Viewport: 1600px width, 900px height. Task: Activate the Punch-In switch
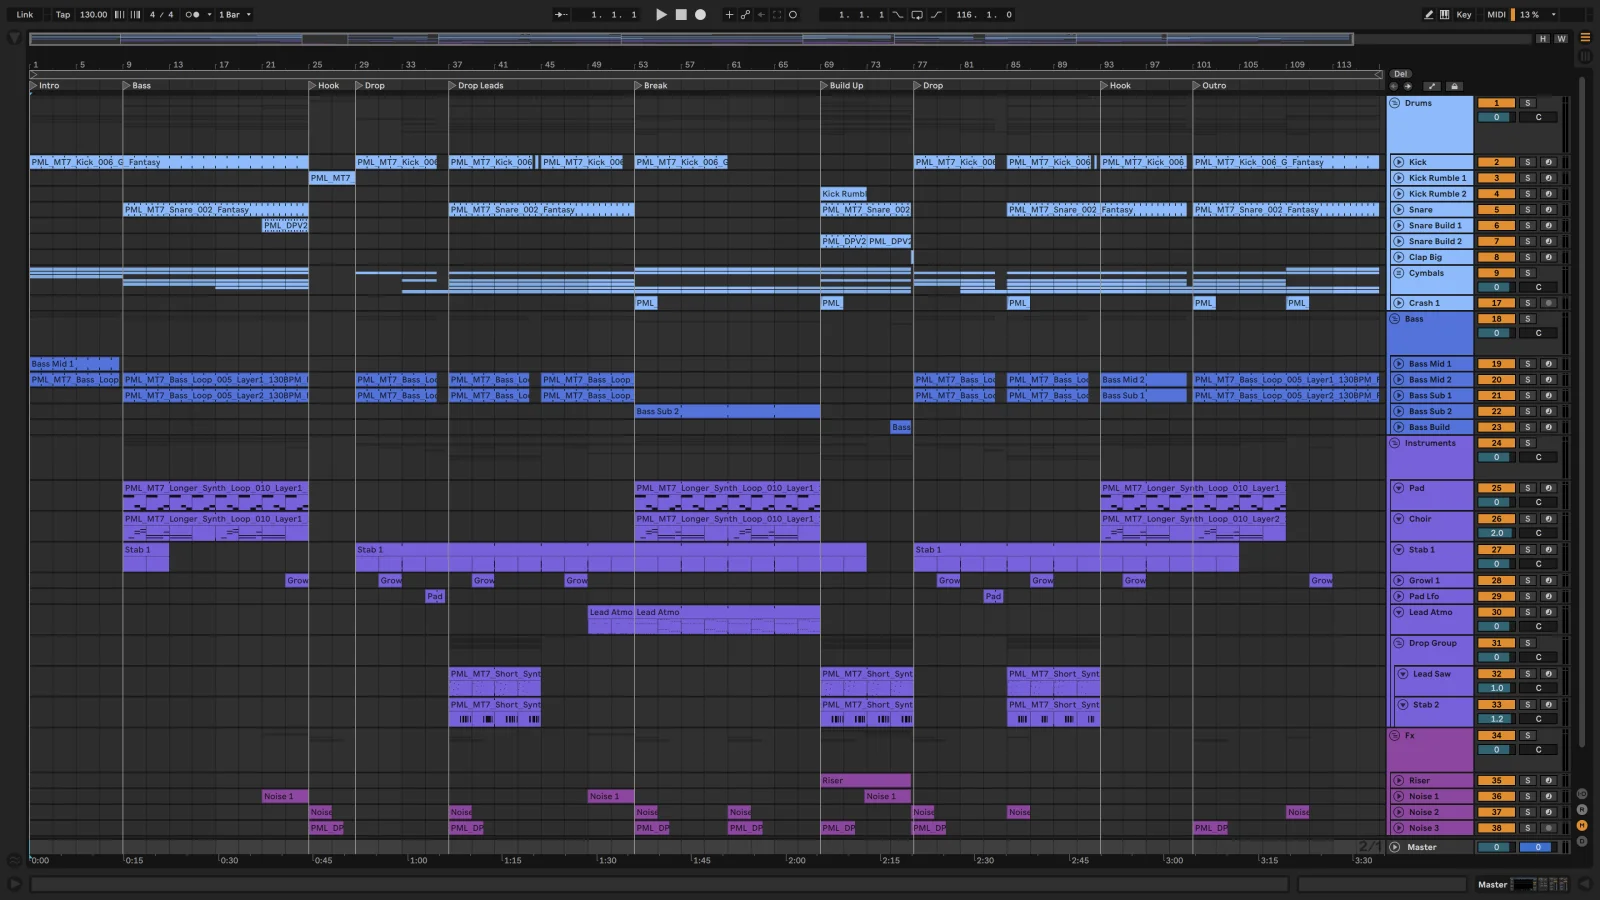898,15
